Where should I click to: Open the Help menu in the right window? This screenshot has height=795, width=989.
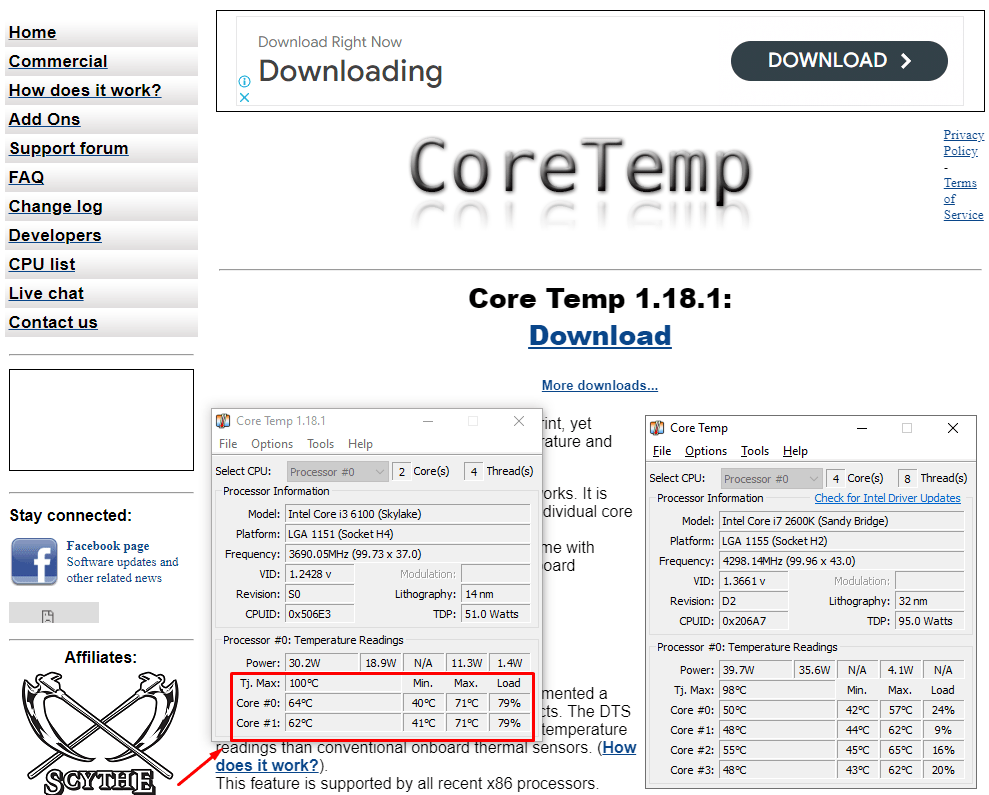pyautogui.click(x=795, y=450)
